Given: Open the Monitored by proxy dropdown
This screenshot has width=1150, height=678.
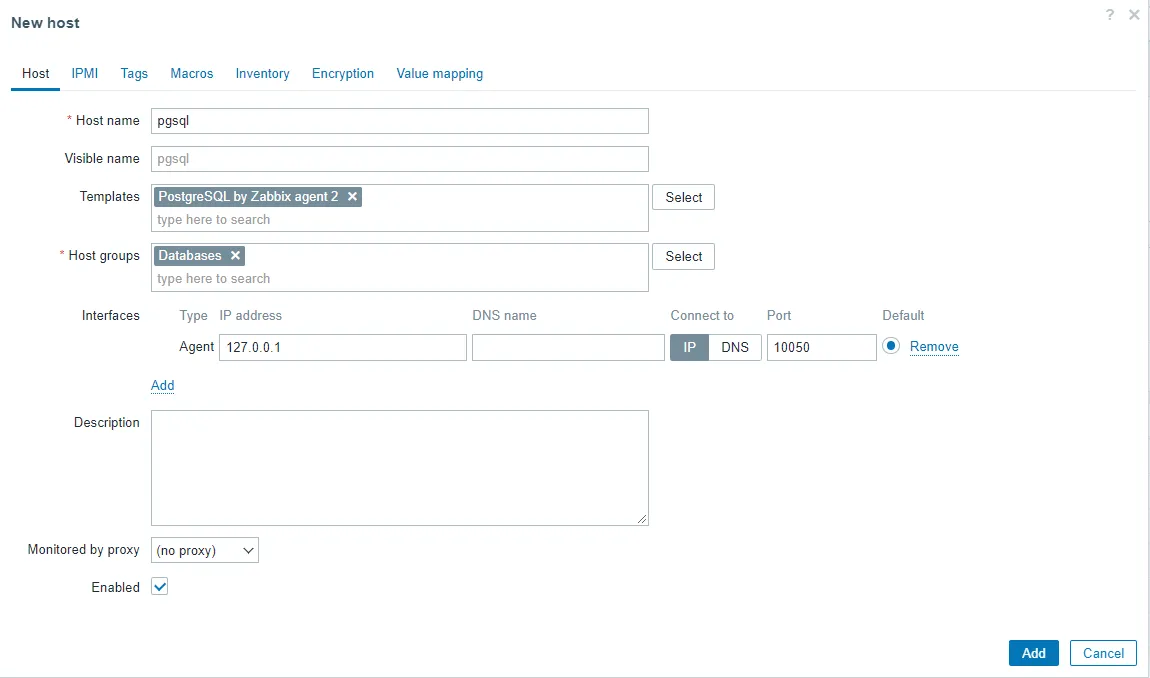Looking at the screenshot, I should point(205,550).
